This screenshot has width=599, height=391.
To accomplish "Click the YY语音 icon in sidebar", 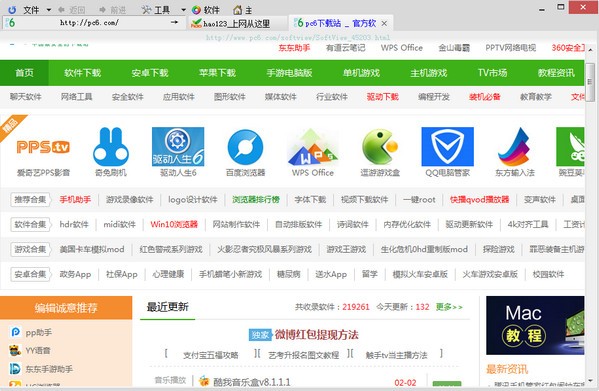I will pyautogui.click(x=15, y=350).
